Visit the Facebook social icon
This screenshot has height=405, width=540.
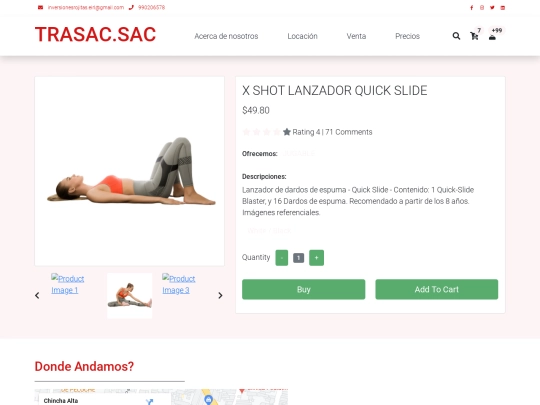pyautogui.click(x=471, y=8)
